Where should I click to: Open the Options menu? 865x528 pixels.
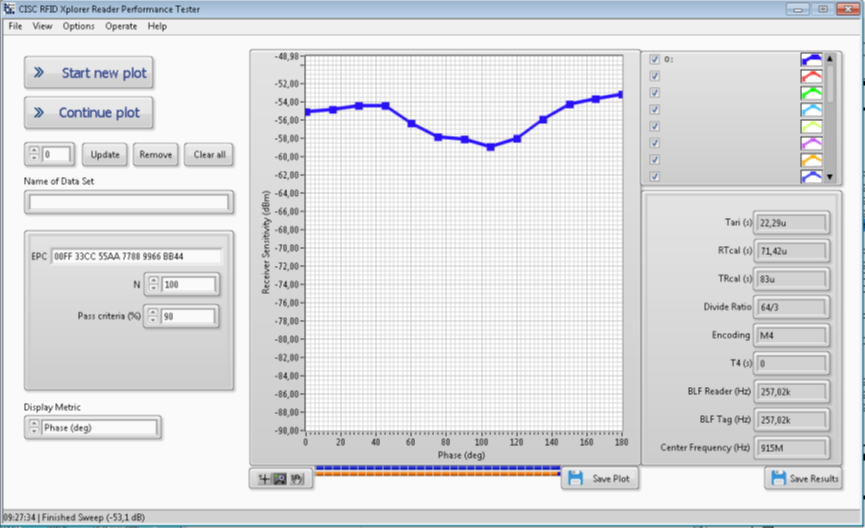coord(78,26)
